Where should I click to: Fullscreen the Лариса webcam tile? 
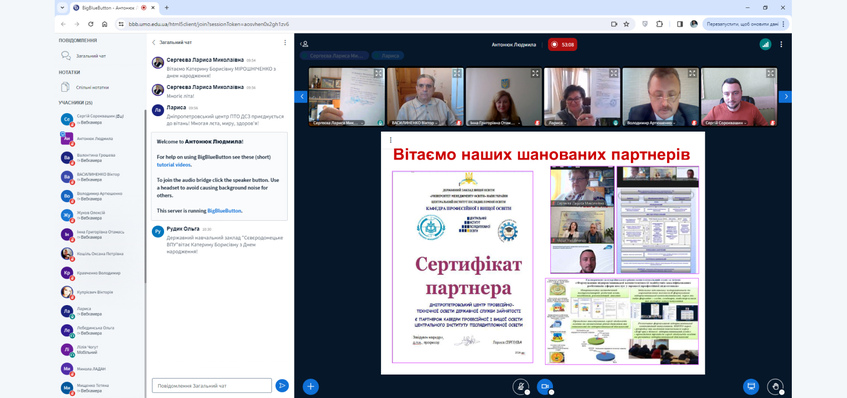(614, 73)
